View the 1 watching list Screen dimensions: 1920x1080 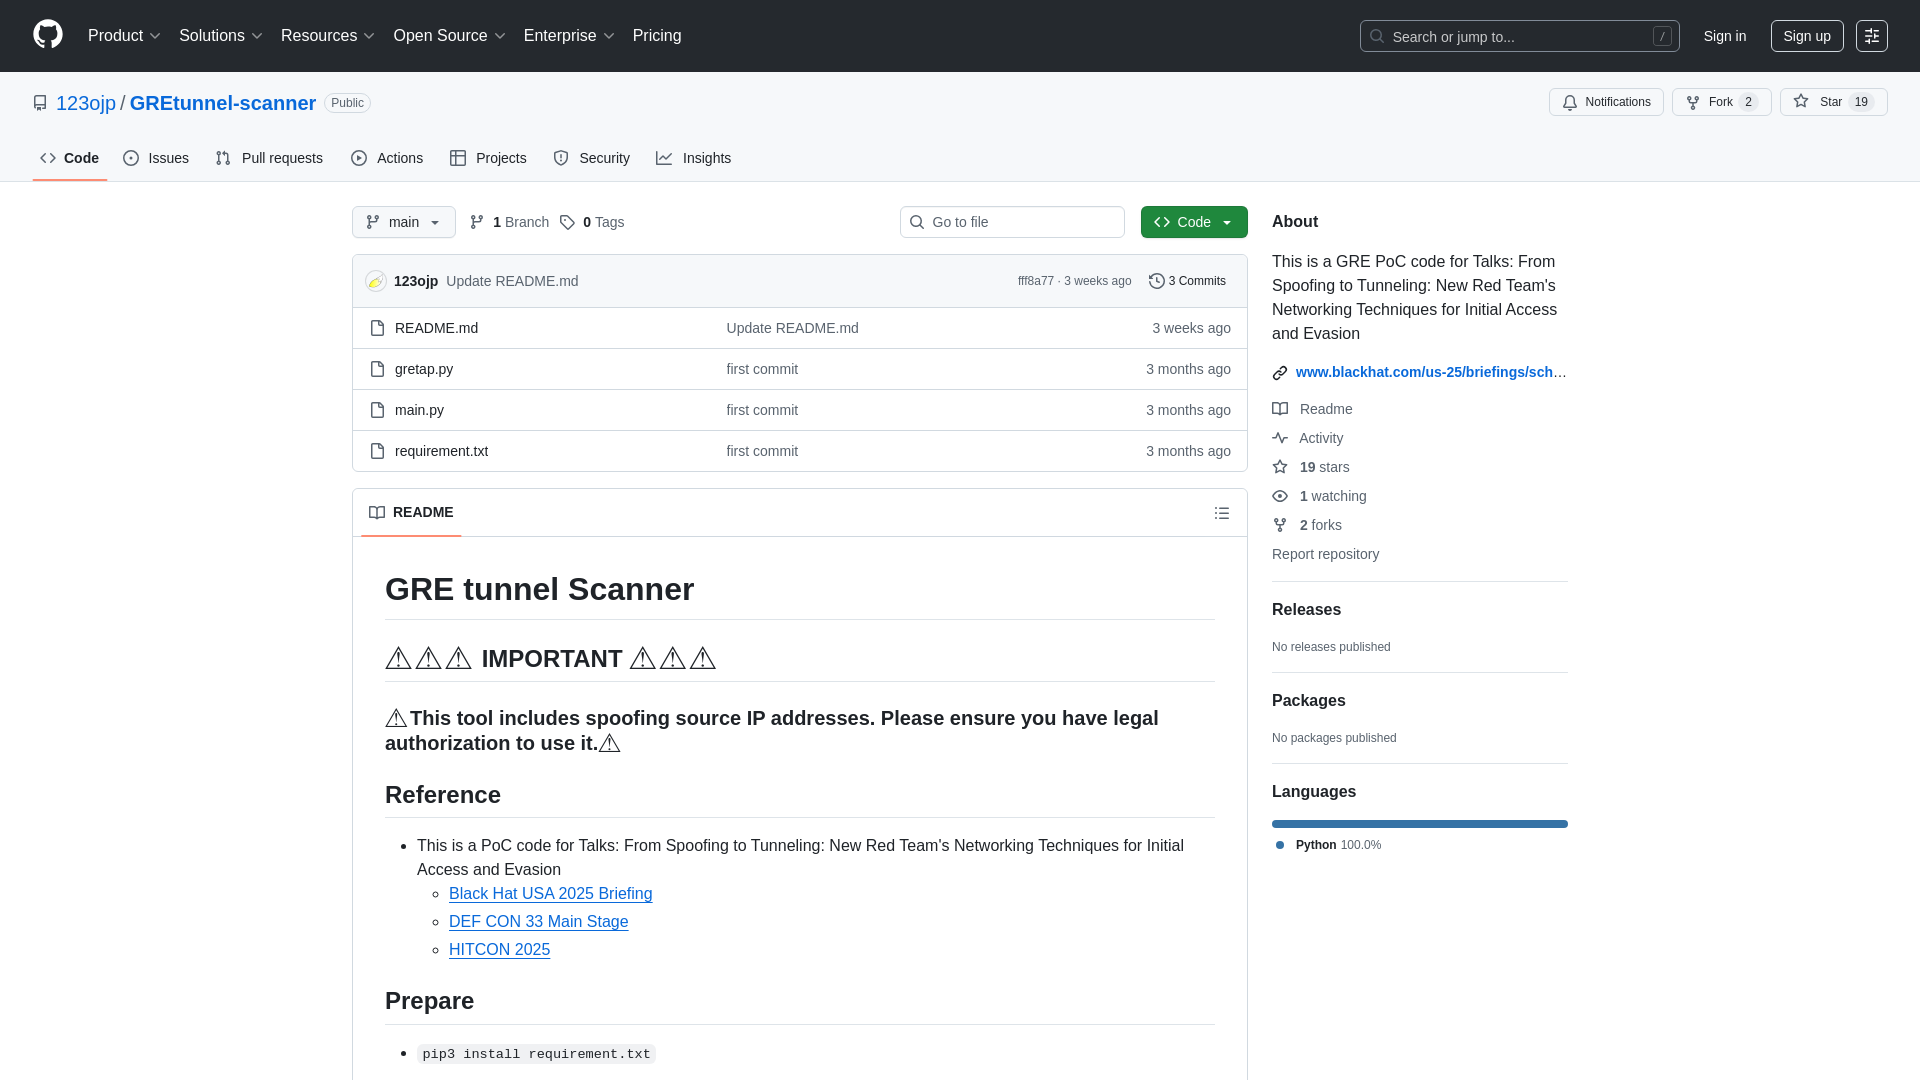pyautogui.click(x=1319, y=496)
